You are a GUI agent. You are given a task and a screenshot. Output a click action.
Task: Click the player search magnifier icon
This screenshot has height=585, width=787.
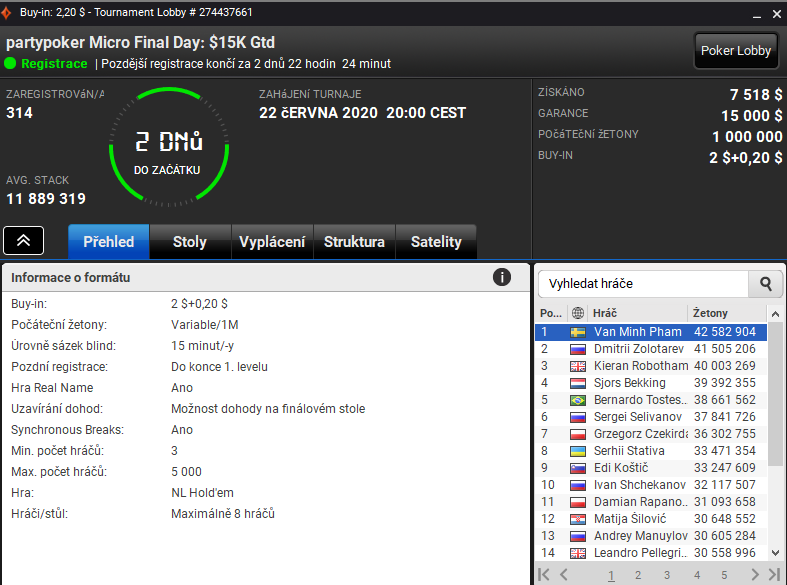pyautogui.click(x=765, y=284)
